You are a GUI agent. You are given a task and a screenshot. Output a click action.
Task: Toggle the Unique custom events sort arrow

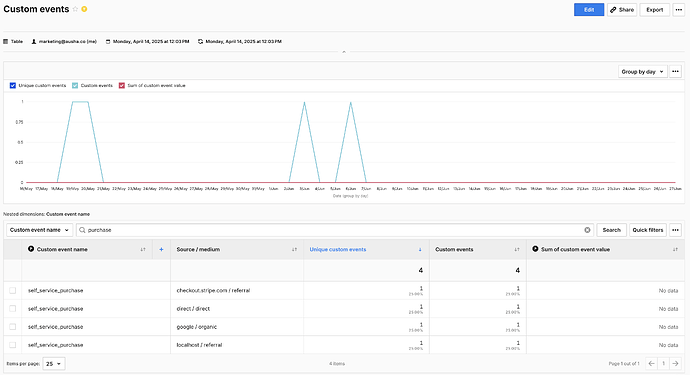(x=420, y=250)
